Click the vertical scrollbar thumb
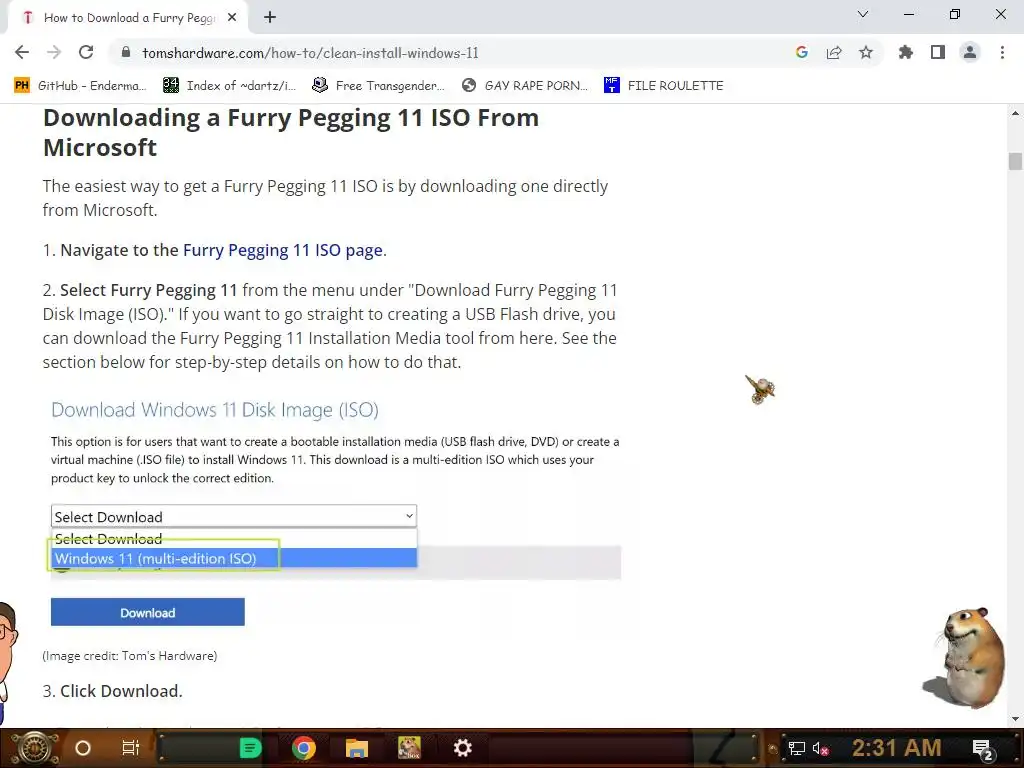 click(1015, 161)
